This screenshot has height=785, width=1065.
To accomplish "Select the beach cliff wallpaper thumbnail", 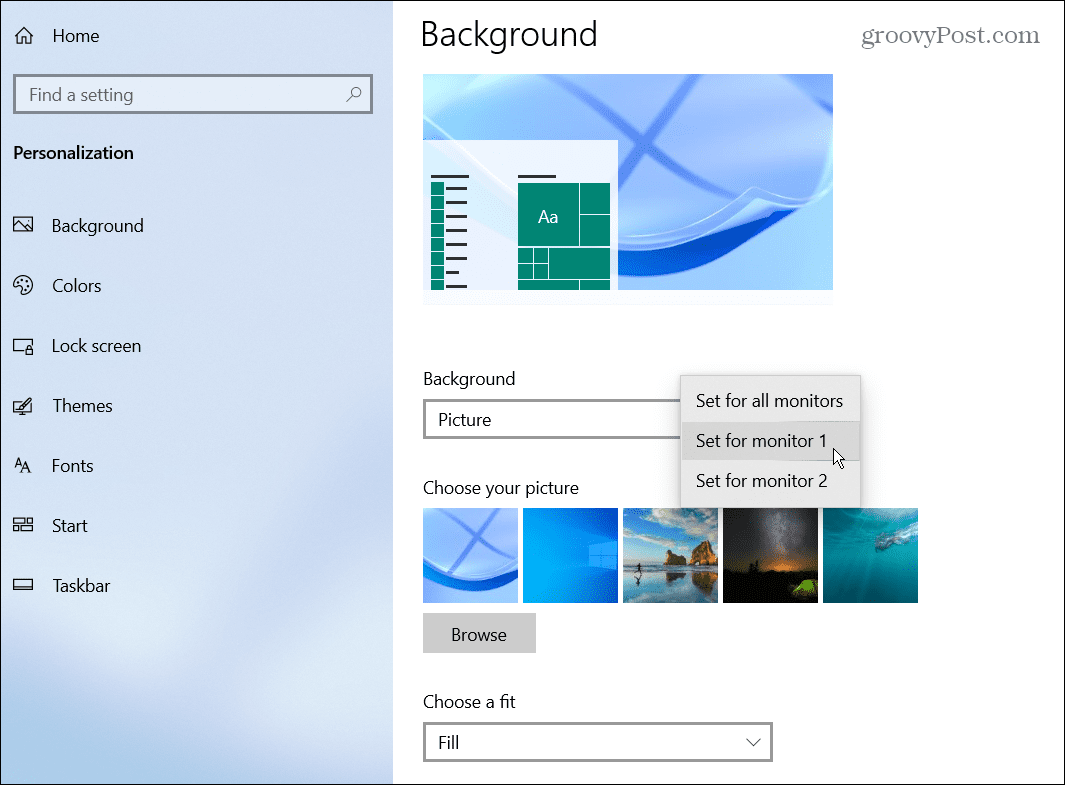I will click(670, 555).
